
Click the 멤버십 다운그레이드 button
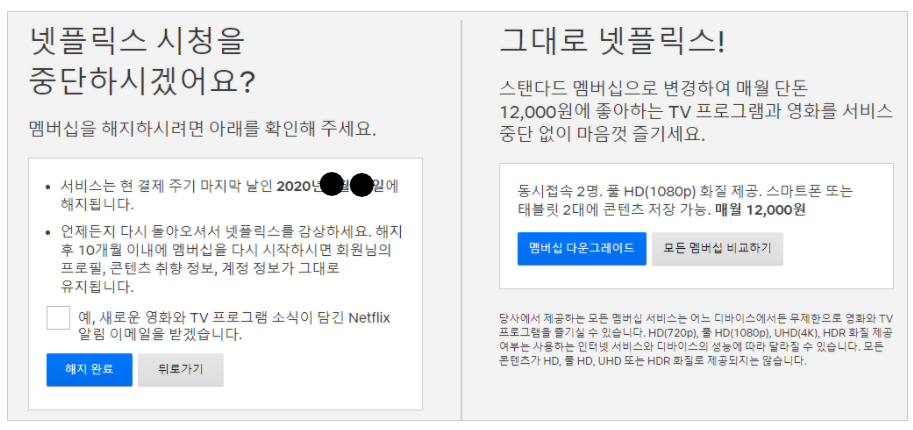tap(582, 248)
